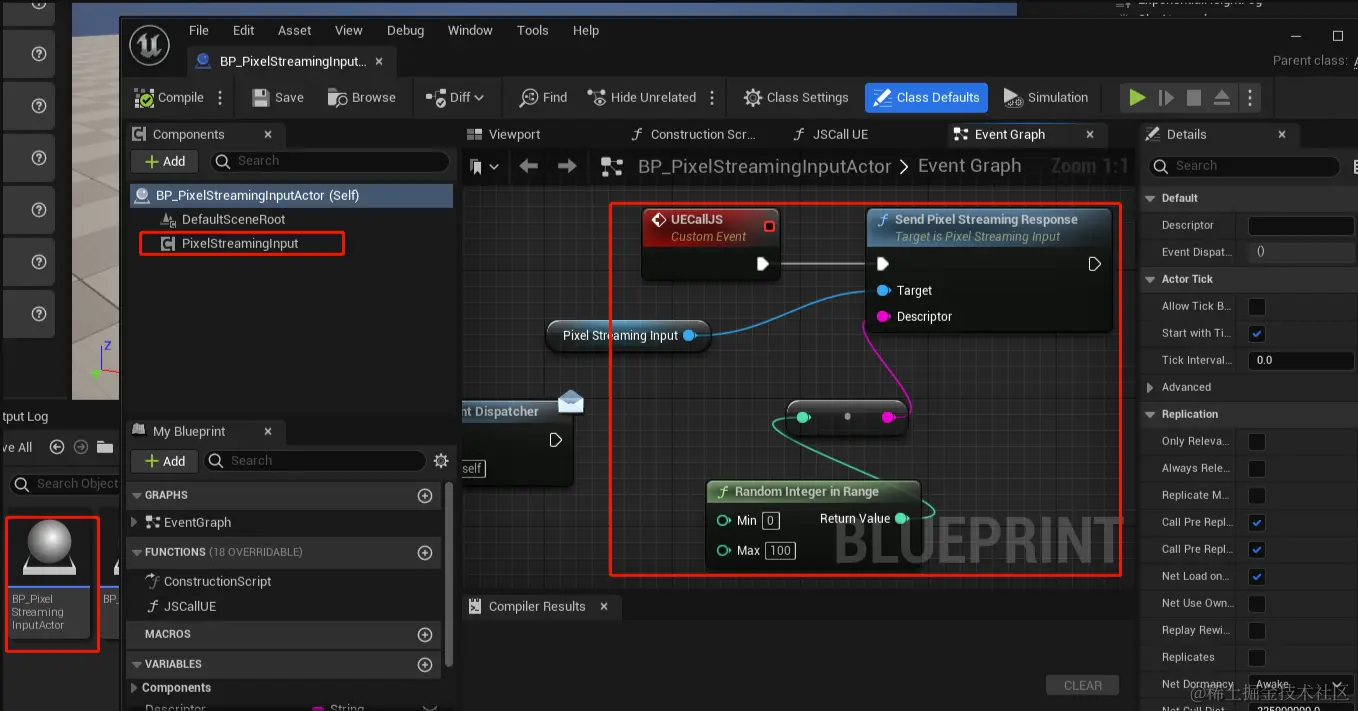
Task: Collapse the VARIABLES section
Action: tap(136, 664)
